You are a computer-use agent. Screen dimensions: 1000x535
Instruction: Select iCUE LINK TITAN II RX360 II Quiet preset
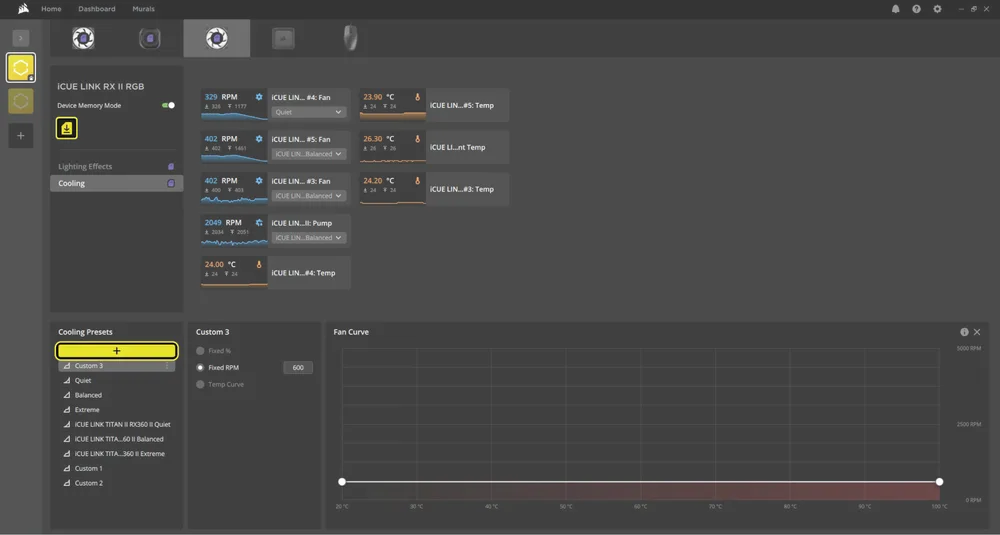117,425
